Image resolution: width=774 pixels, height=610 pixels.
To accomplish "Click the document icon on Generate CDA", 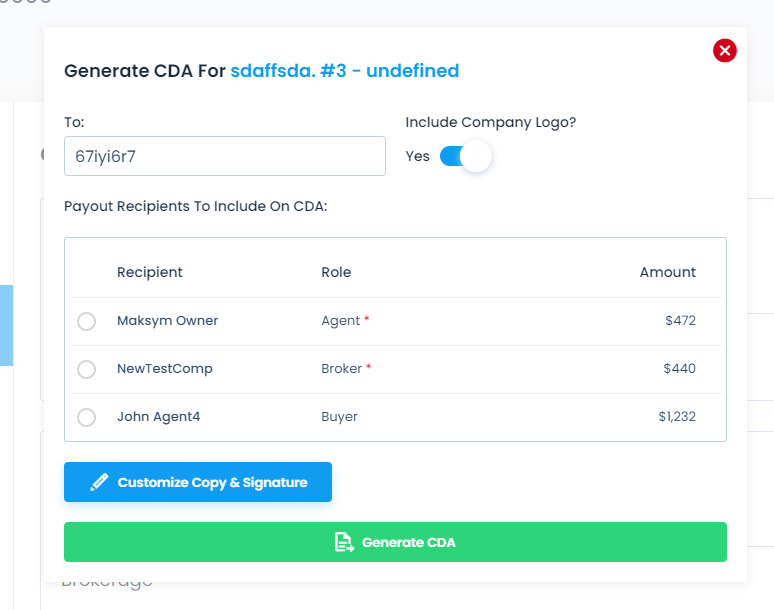I will [344, 542].
